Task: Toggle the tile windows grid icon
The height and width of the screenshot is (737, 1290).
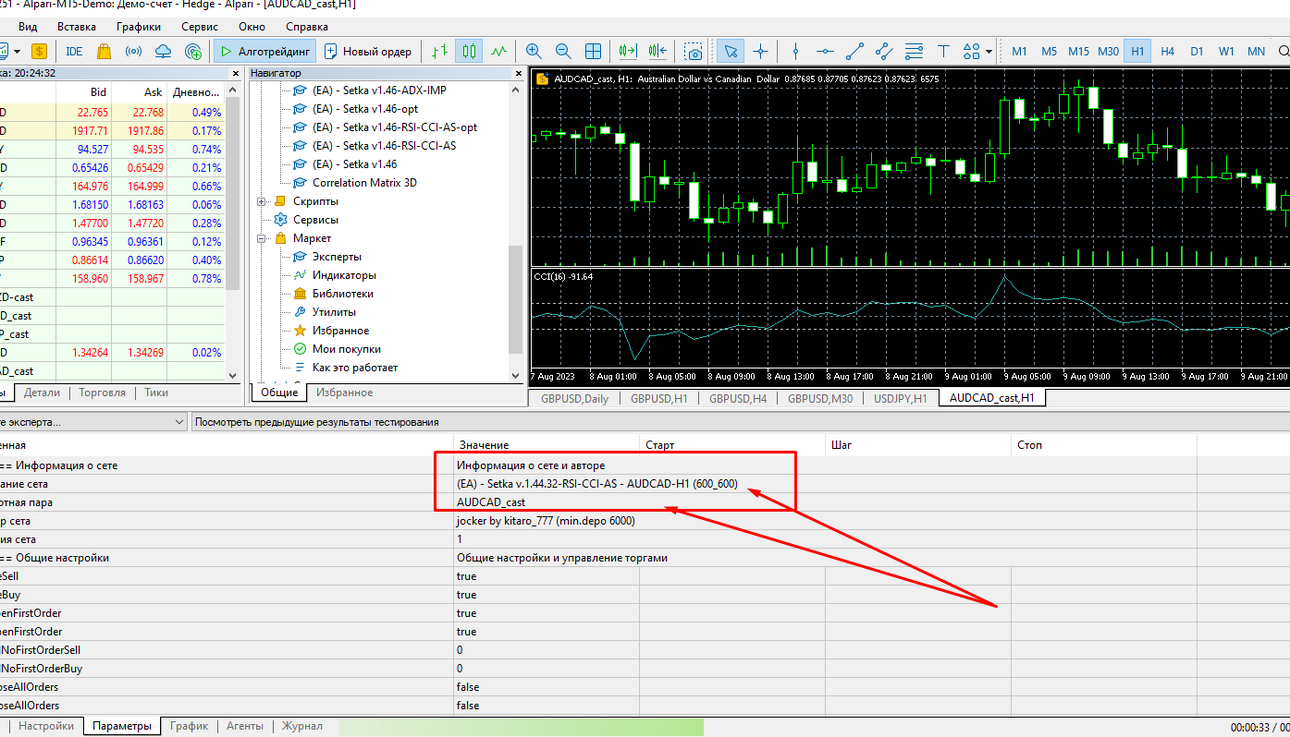Action: pos(593,51)
